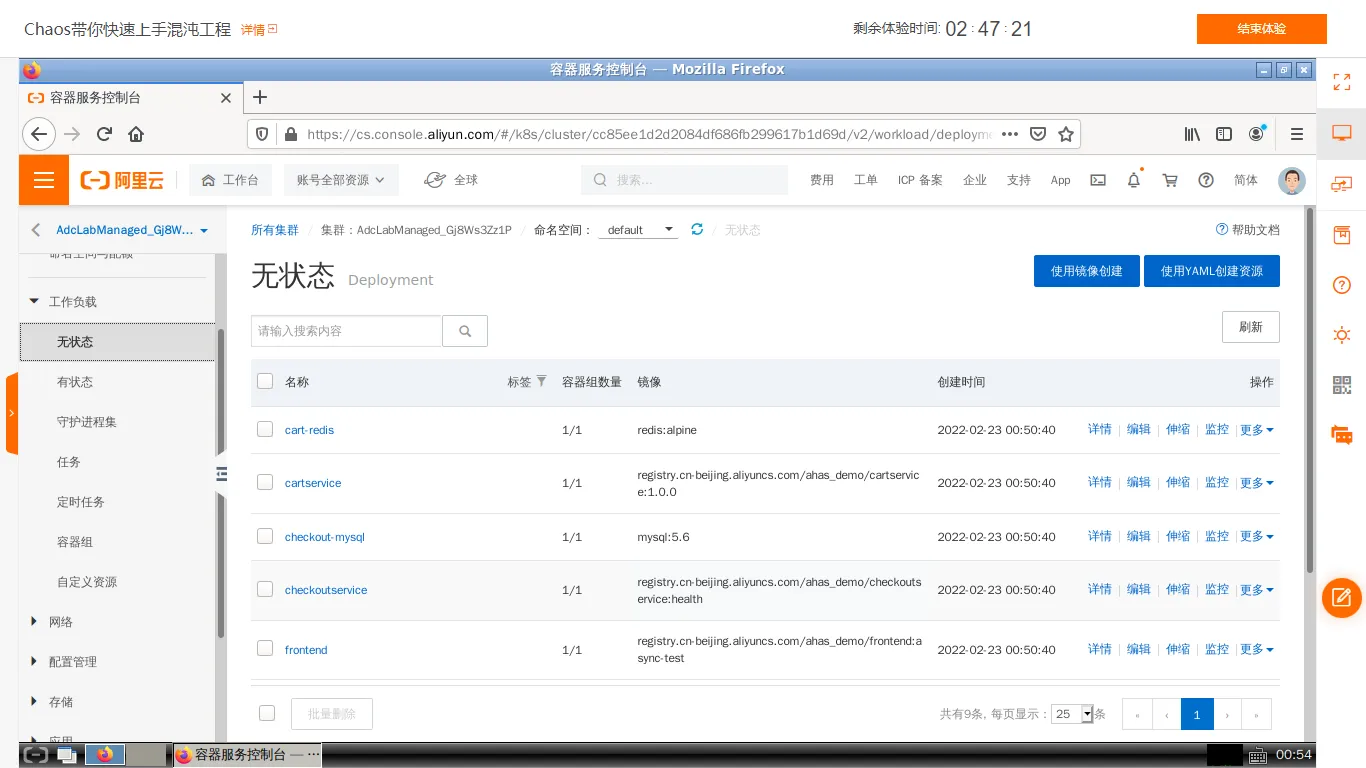Click the orange edit feedback button
1366x768 pixels.
(x=1342, y=598)
